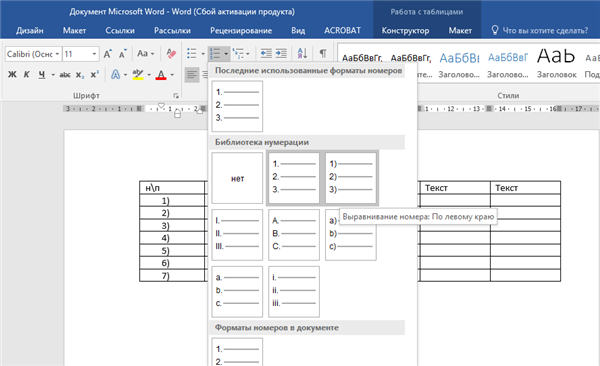Choose Roman numeral I. II. III. format
Image resolution: width=600 pixels, height=366 pixels.
(x=237, y=235)
